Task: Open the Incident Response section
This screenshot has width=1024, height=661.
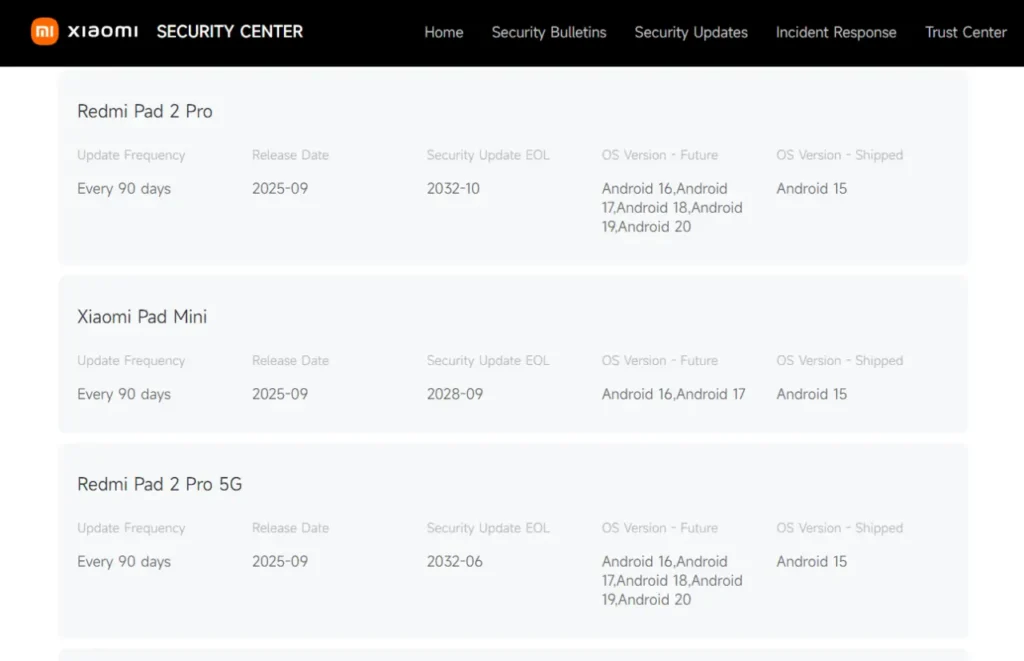Action: coord(836,32)
